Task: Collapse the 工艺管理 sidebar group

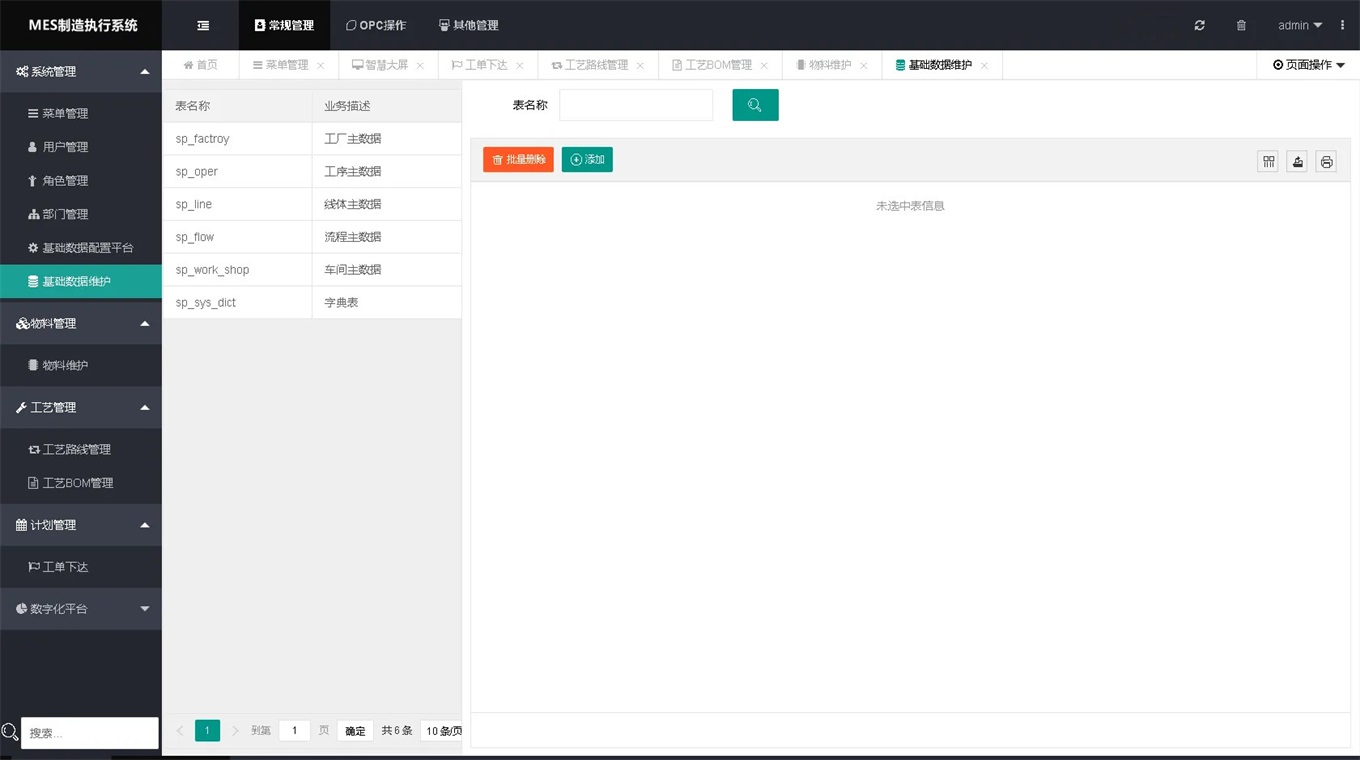Action: click(81, 407)
